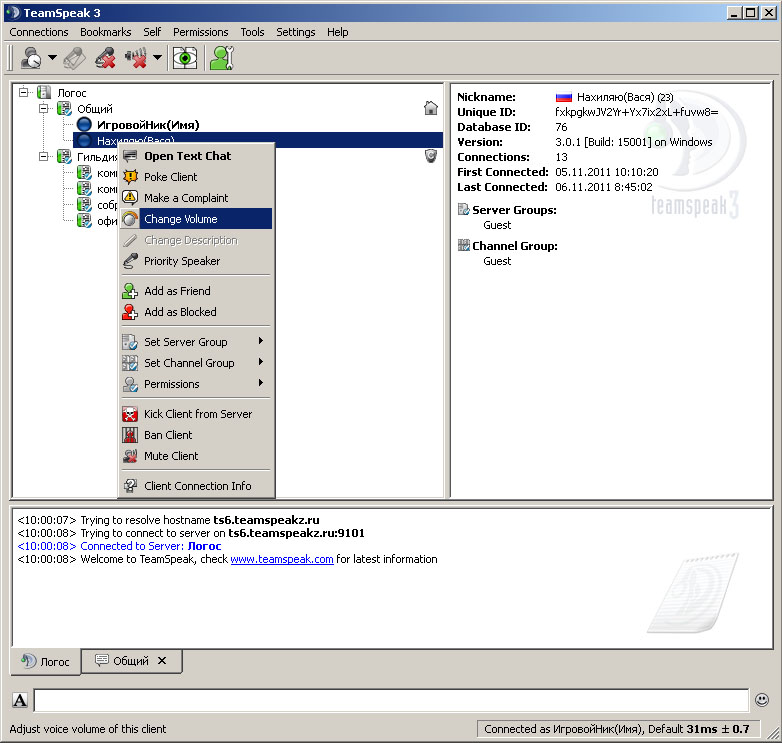Viewport: 782px width, 743px height.
Task: Open the Tools menu
Action: coord(252,32)
